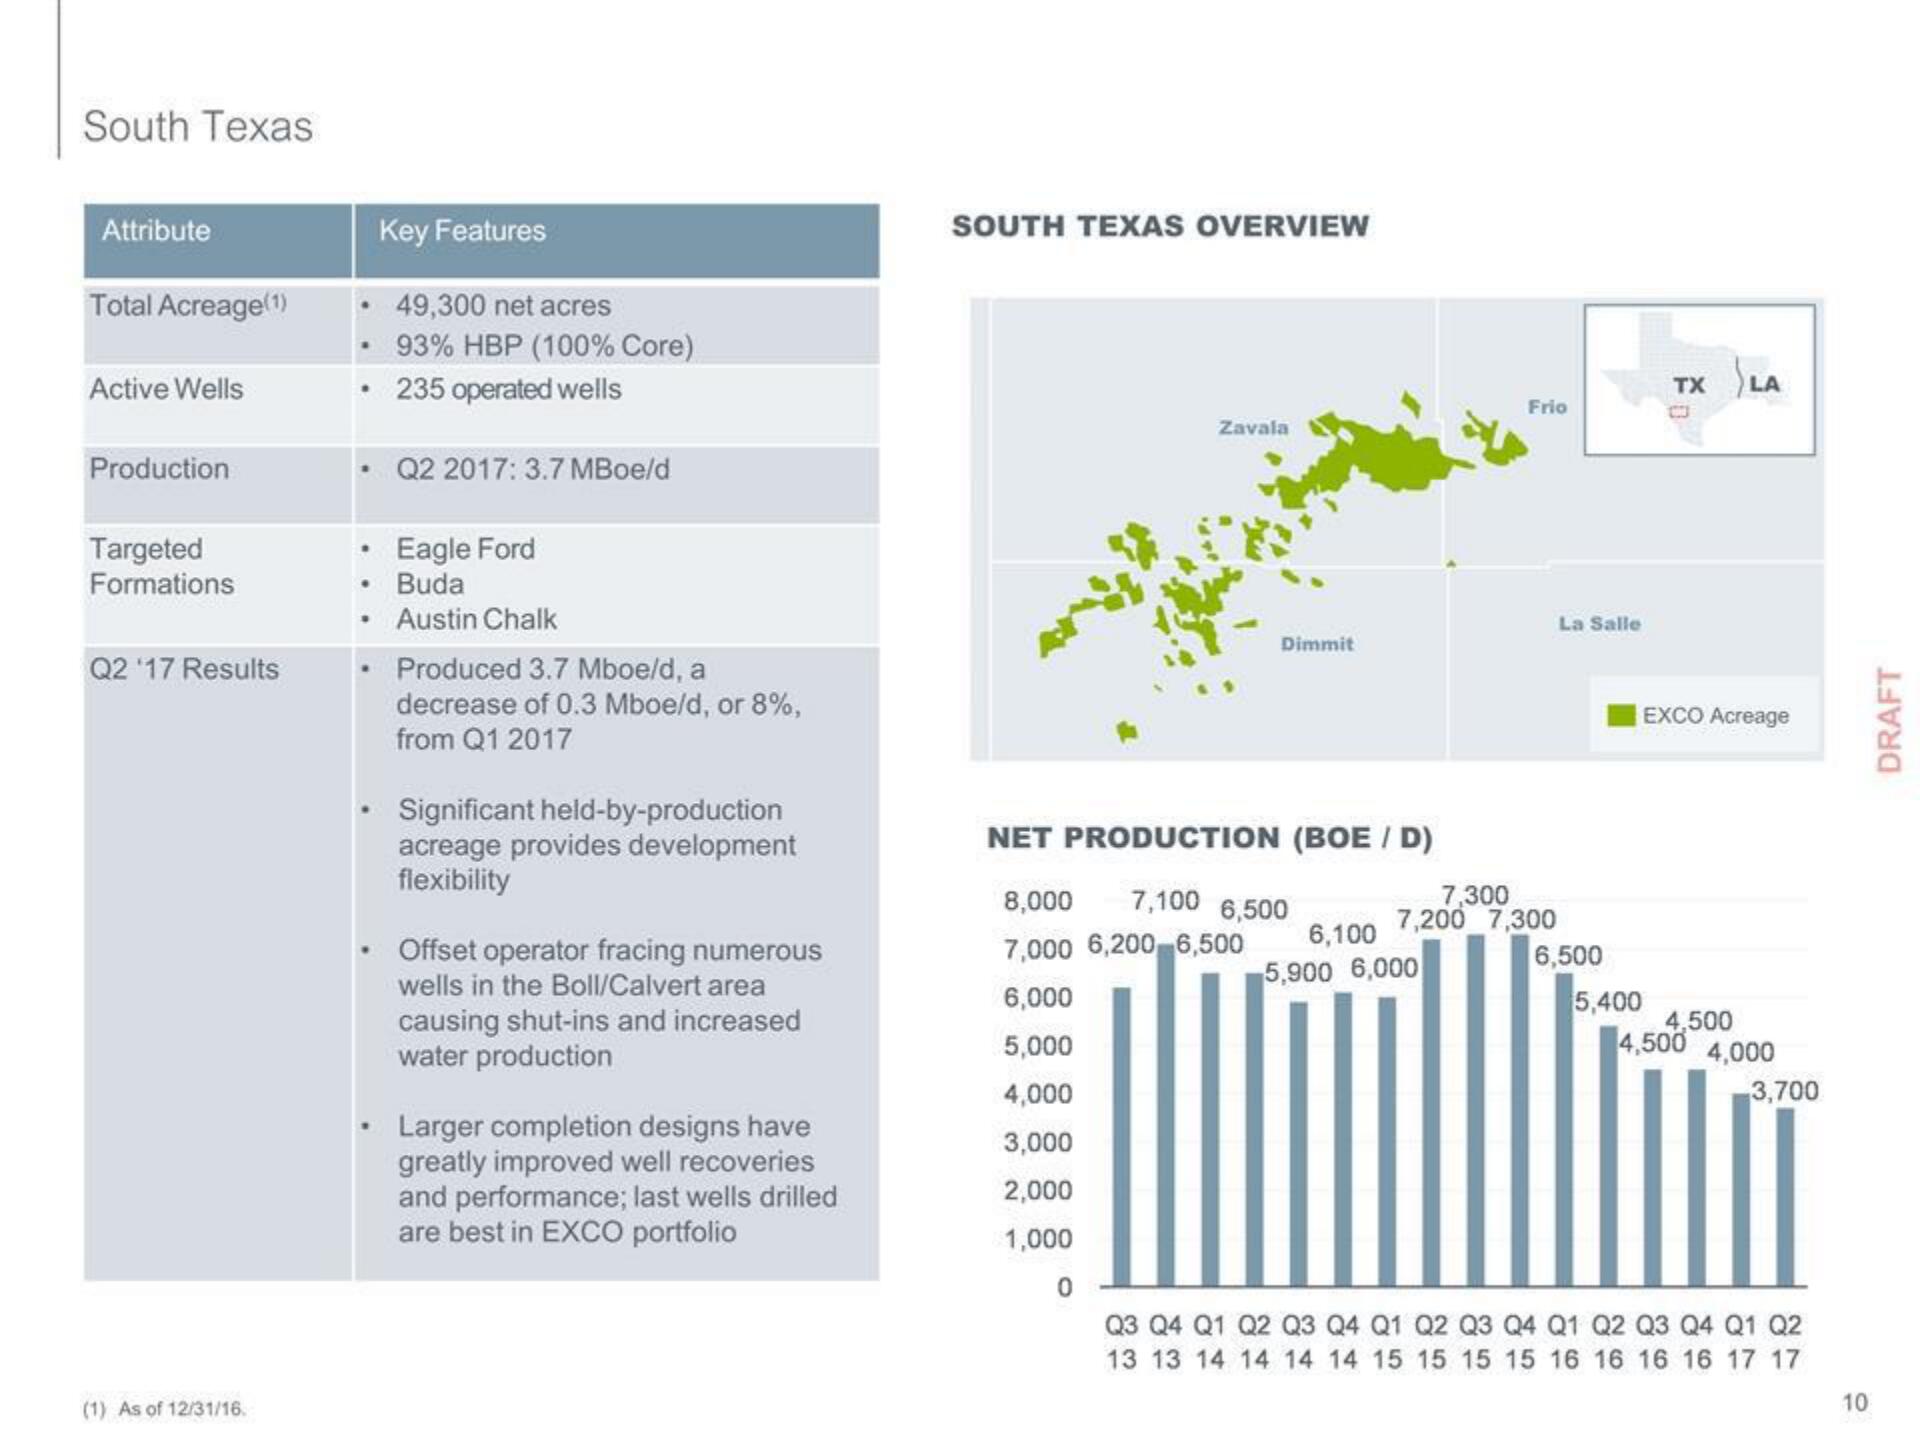Image resolution: width=1920 pixels, height=1439 pixels.
Task: Click the Q4 13 bar labeled 7,100
Action: 1165,1115
